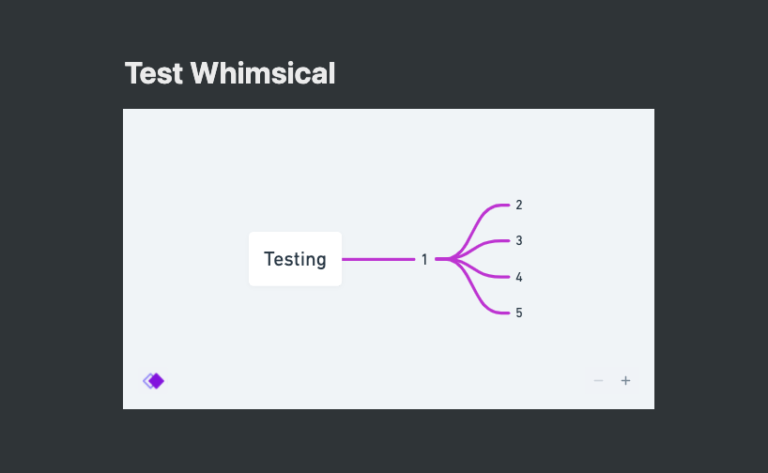Select the curved branch leading to node 5
Image resolution: width=768 pixels, height=473 pixels.
click(x=484, y=304)
